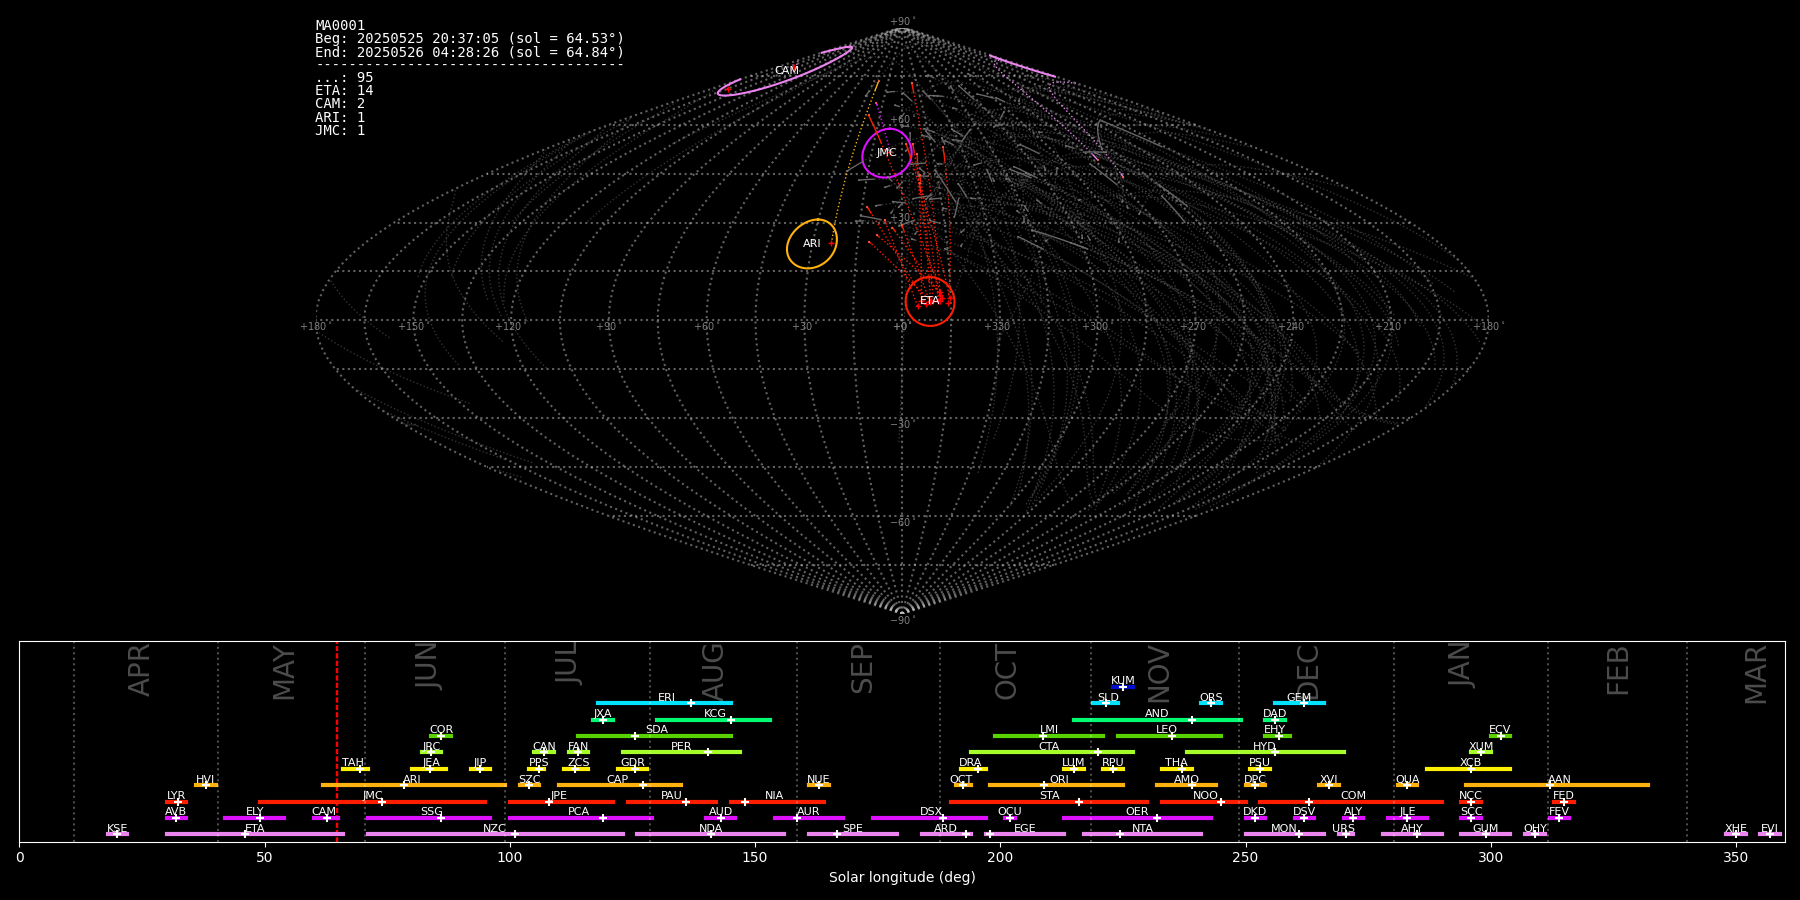Screen dimensions: 1800x900
Task: Click the purple JMC radiant circle on sky map
Action: pos(887,153)
